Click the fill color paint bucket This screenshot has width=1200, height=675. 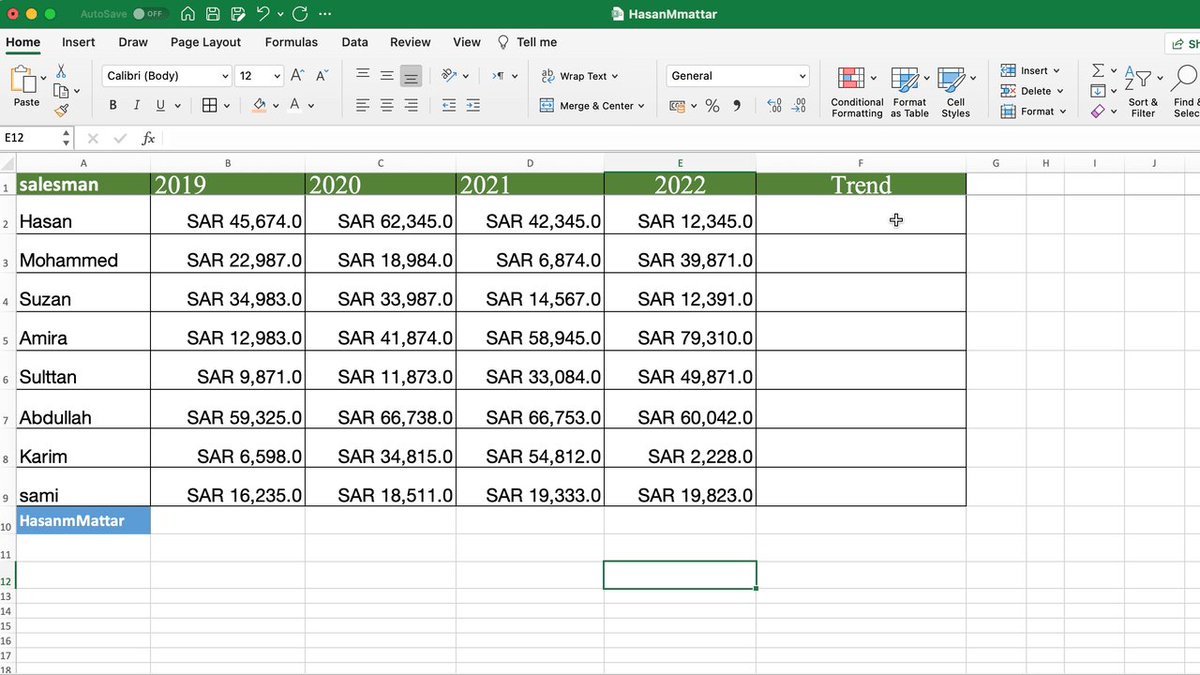pos(260,105)
